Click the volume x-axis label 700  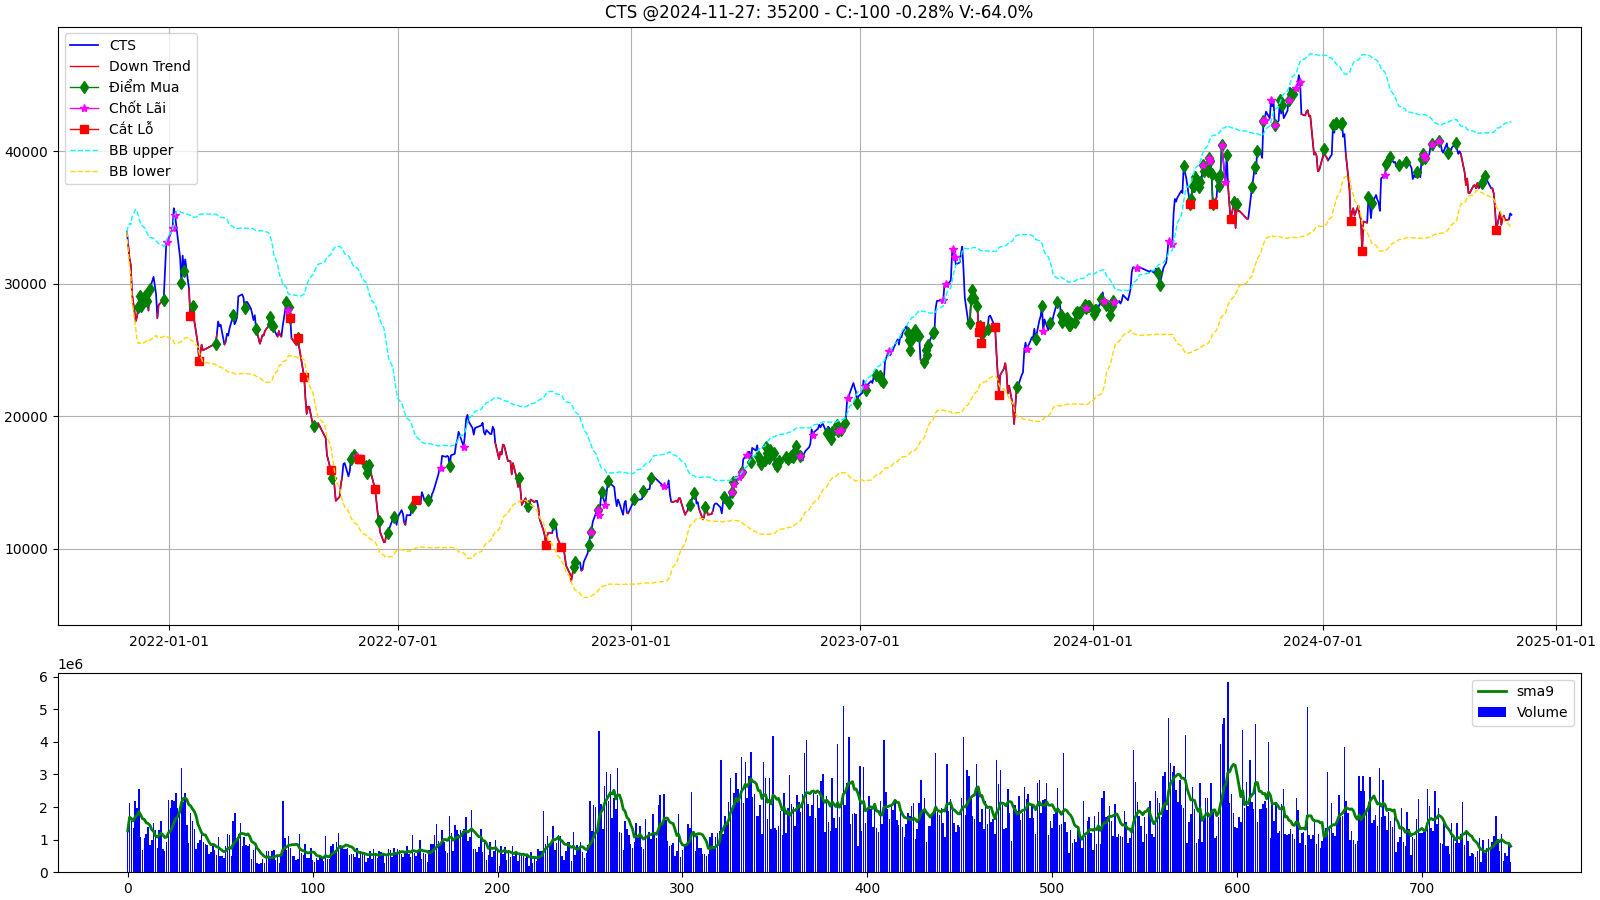(1422, 888)
